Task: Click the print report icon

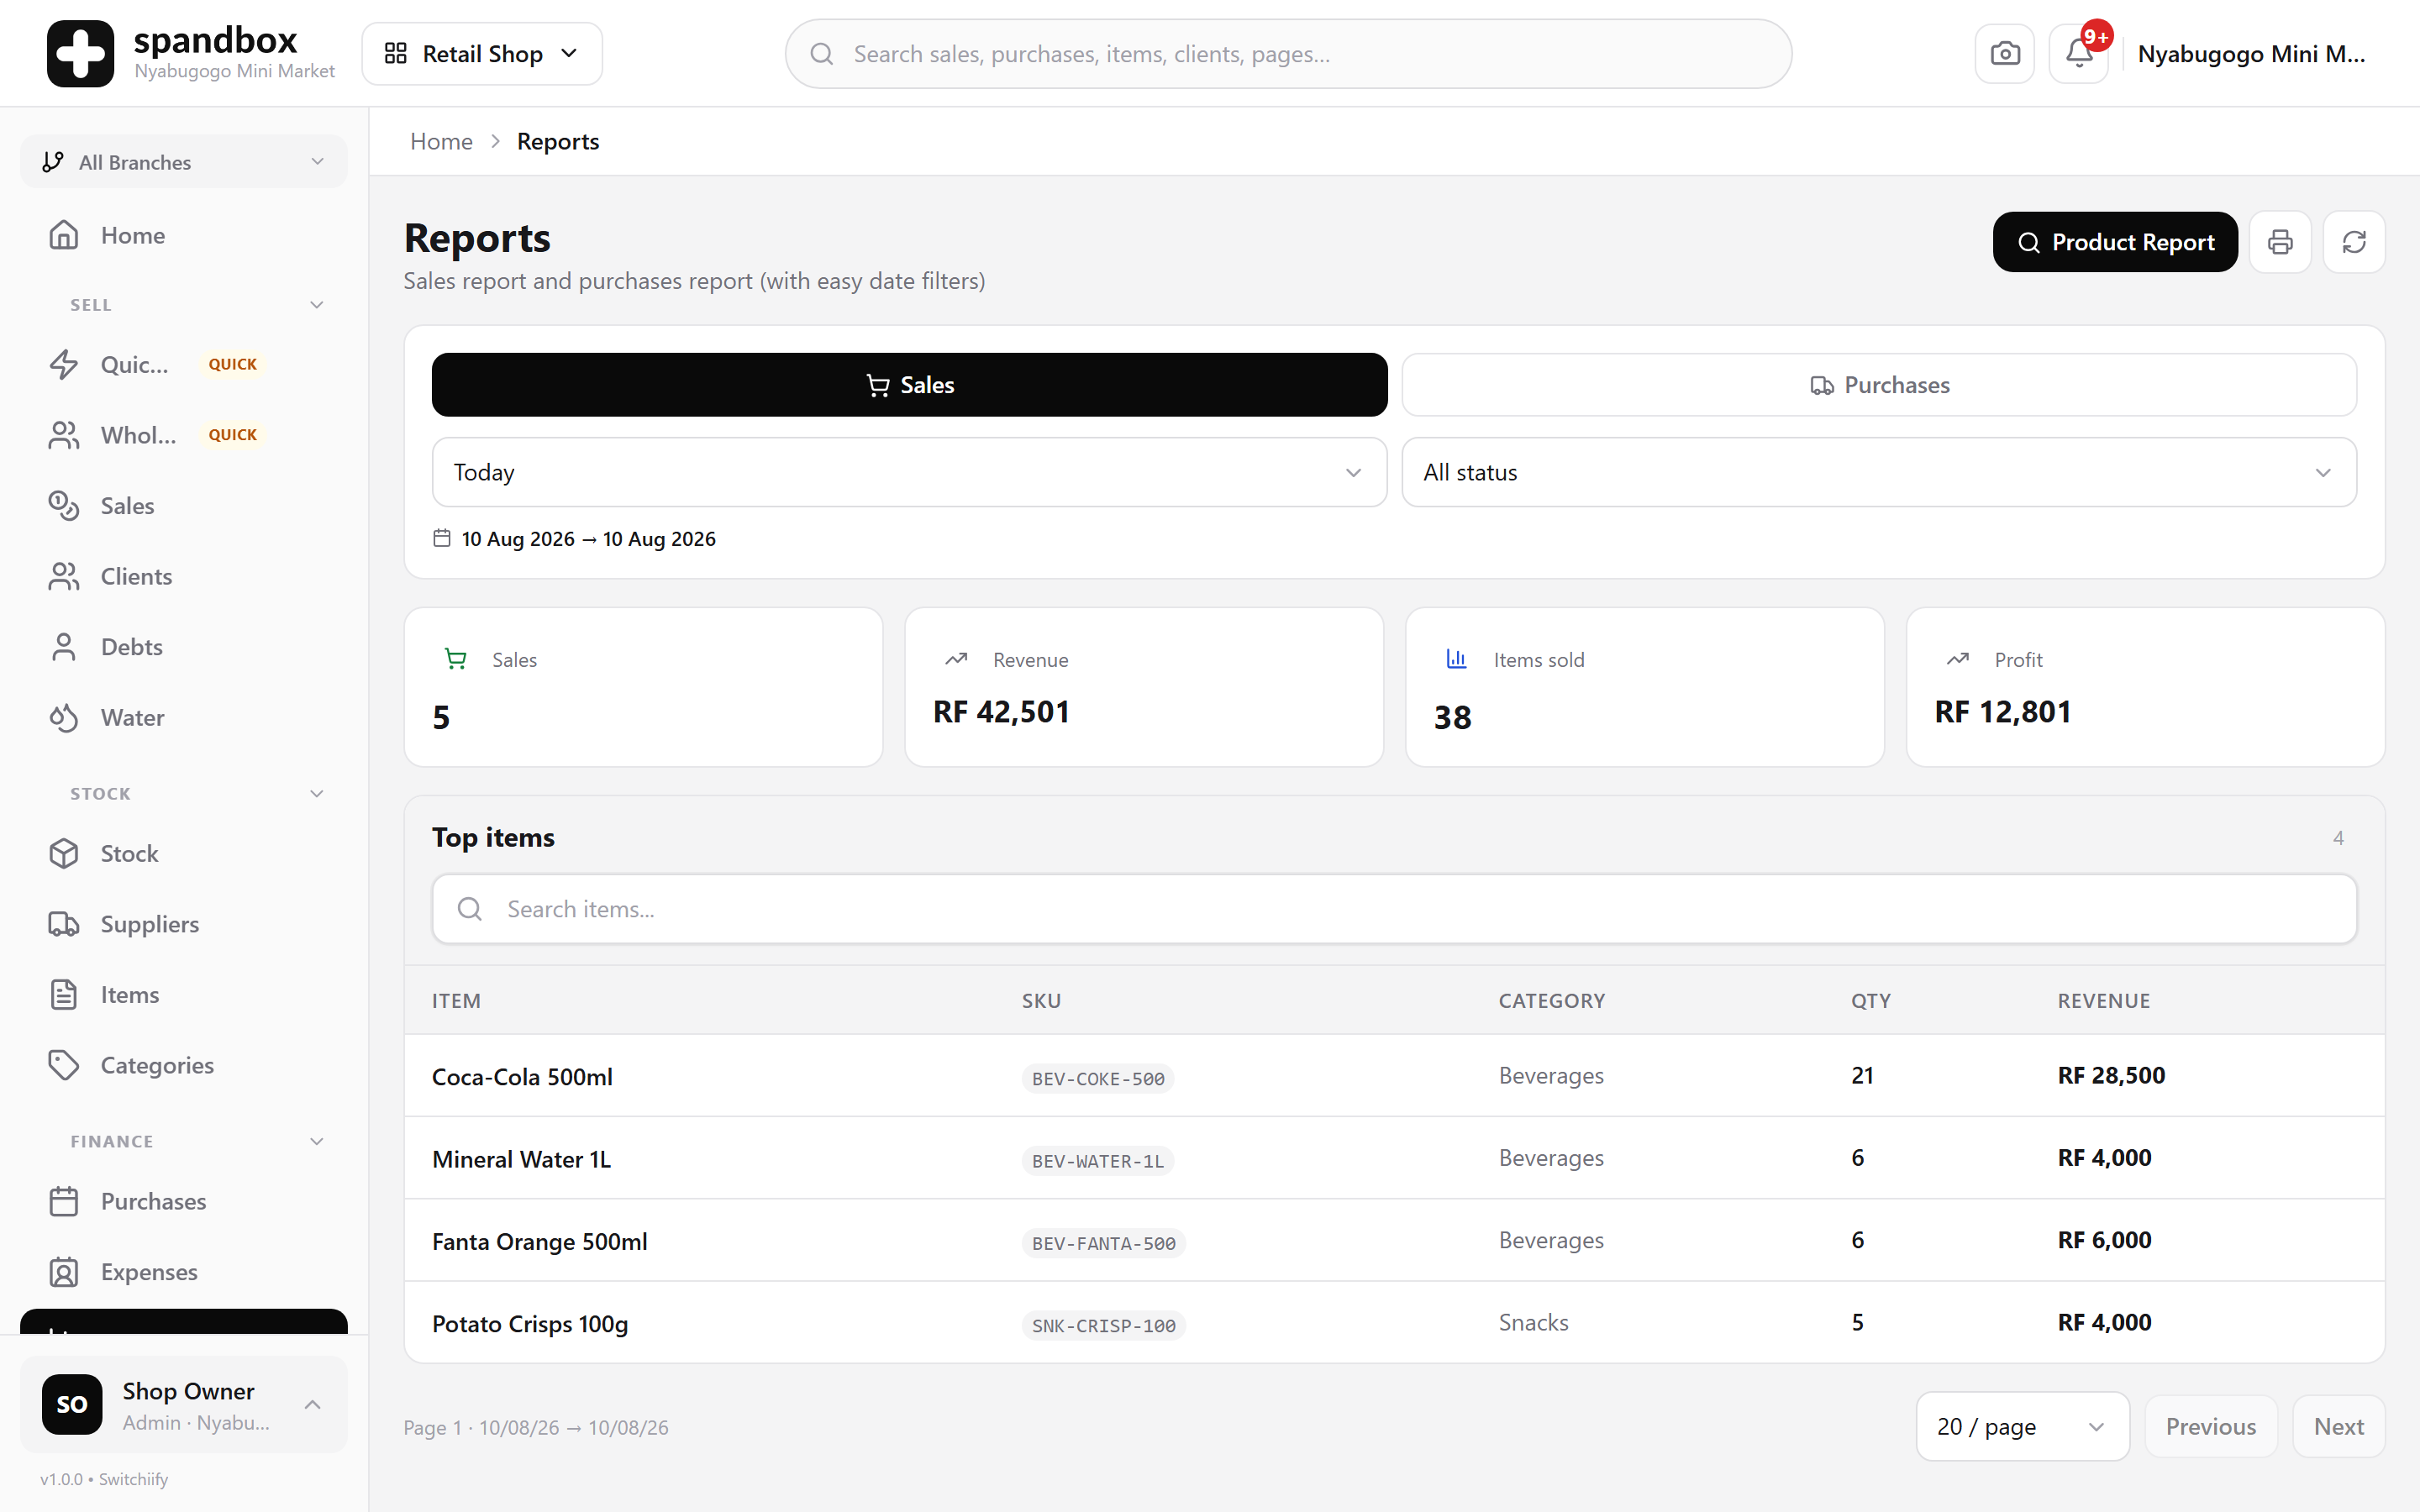Action: pos(2280,242)
